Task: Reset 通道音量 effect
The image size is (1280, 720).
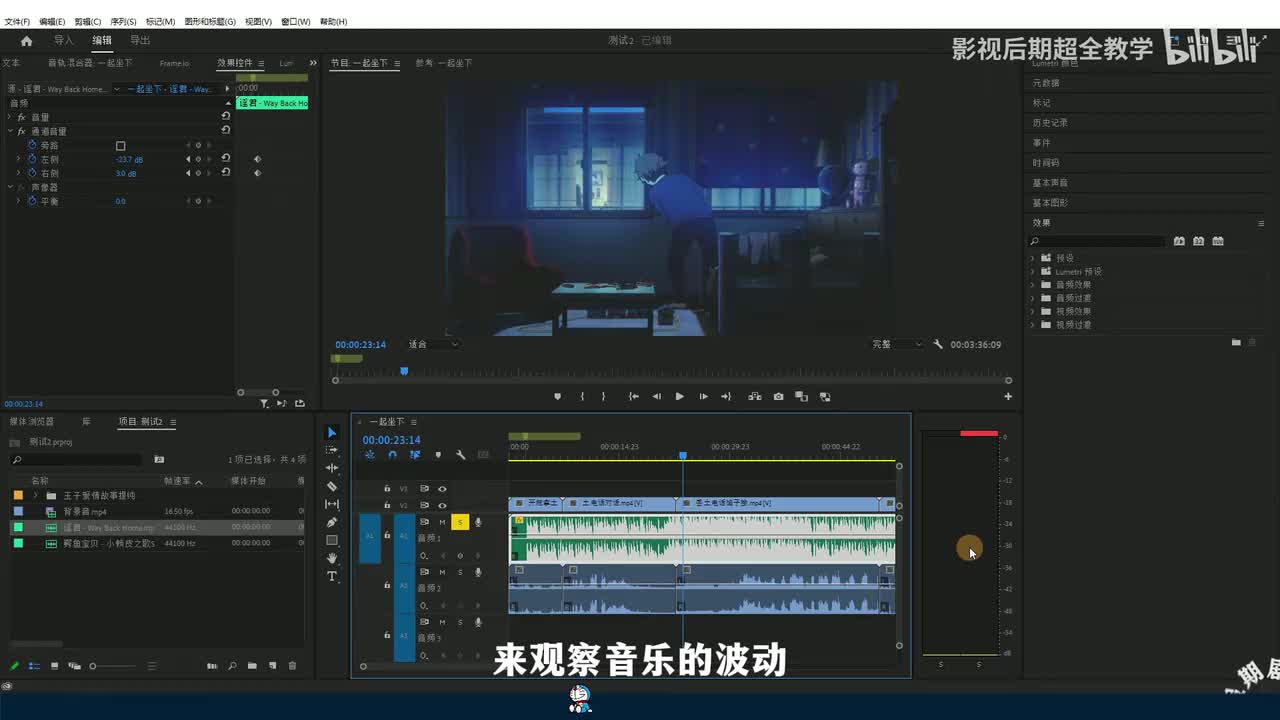Action: [226, 130]
